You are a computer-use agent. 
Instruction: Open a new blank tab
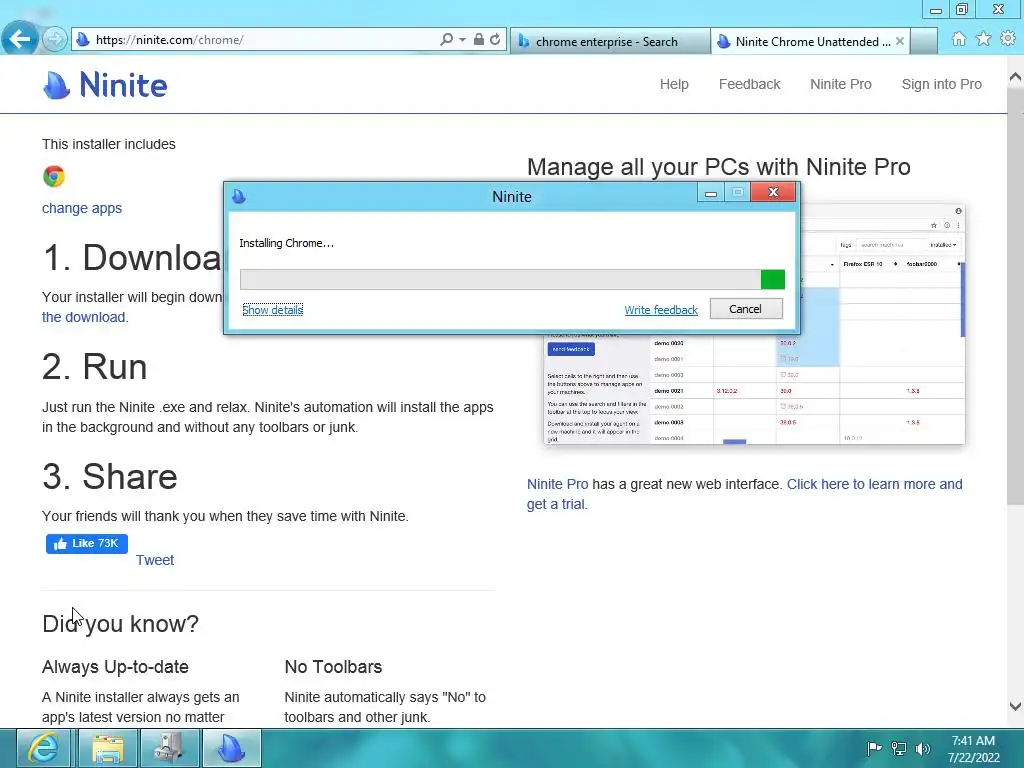(923, 42)
